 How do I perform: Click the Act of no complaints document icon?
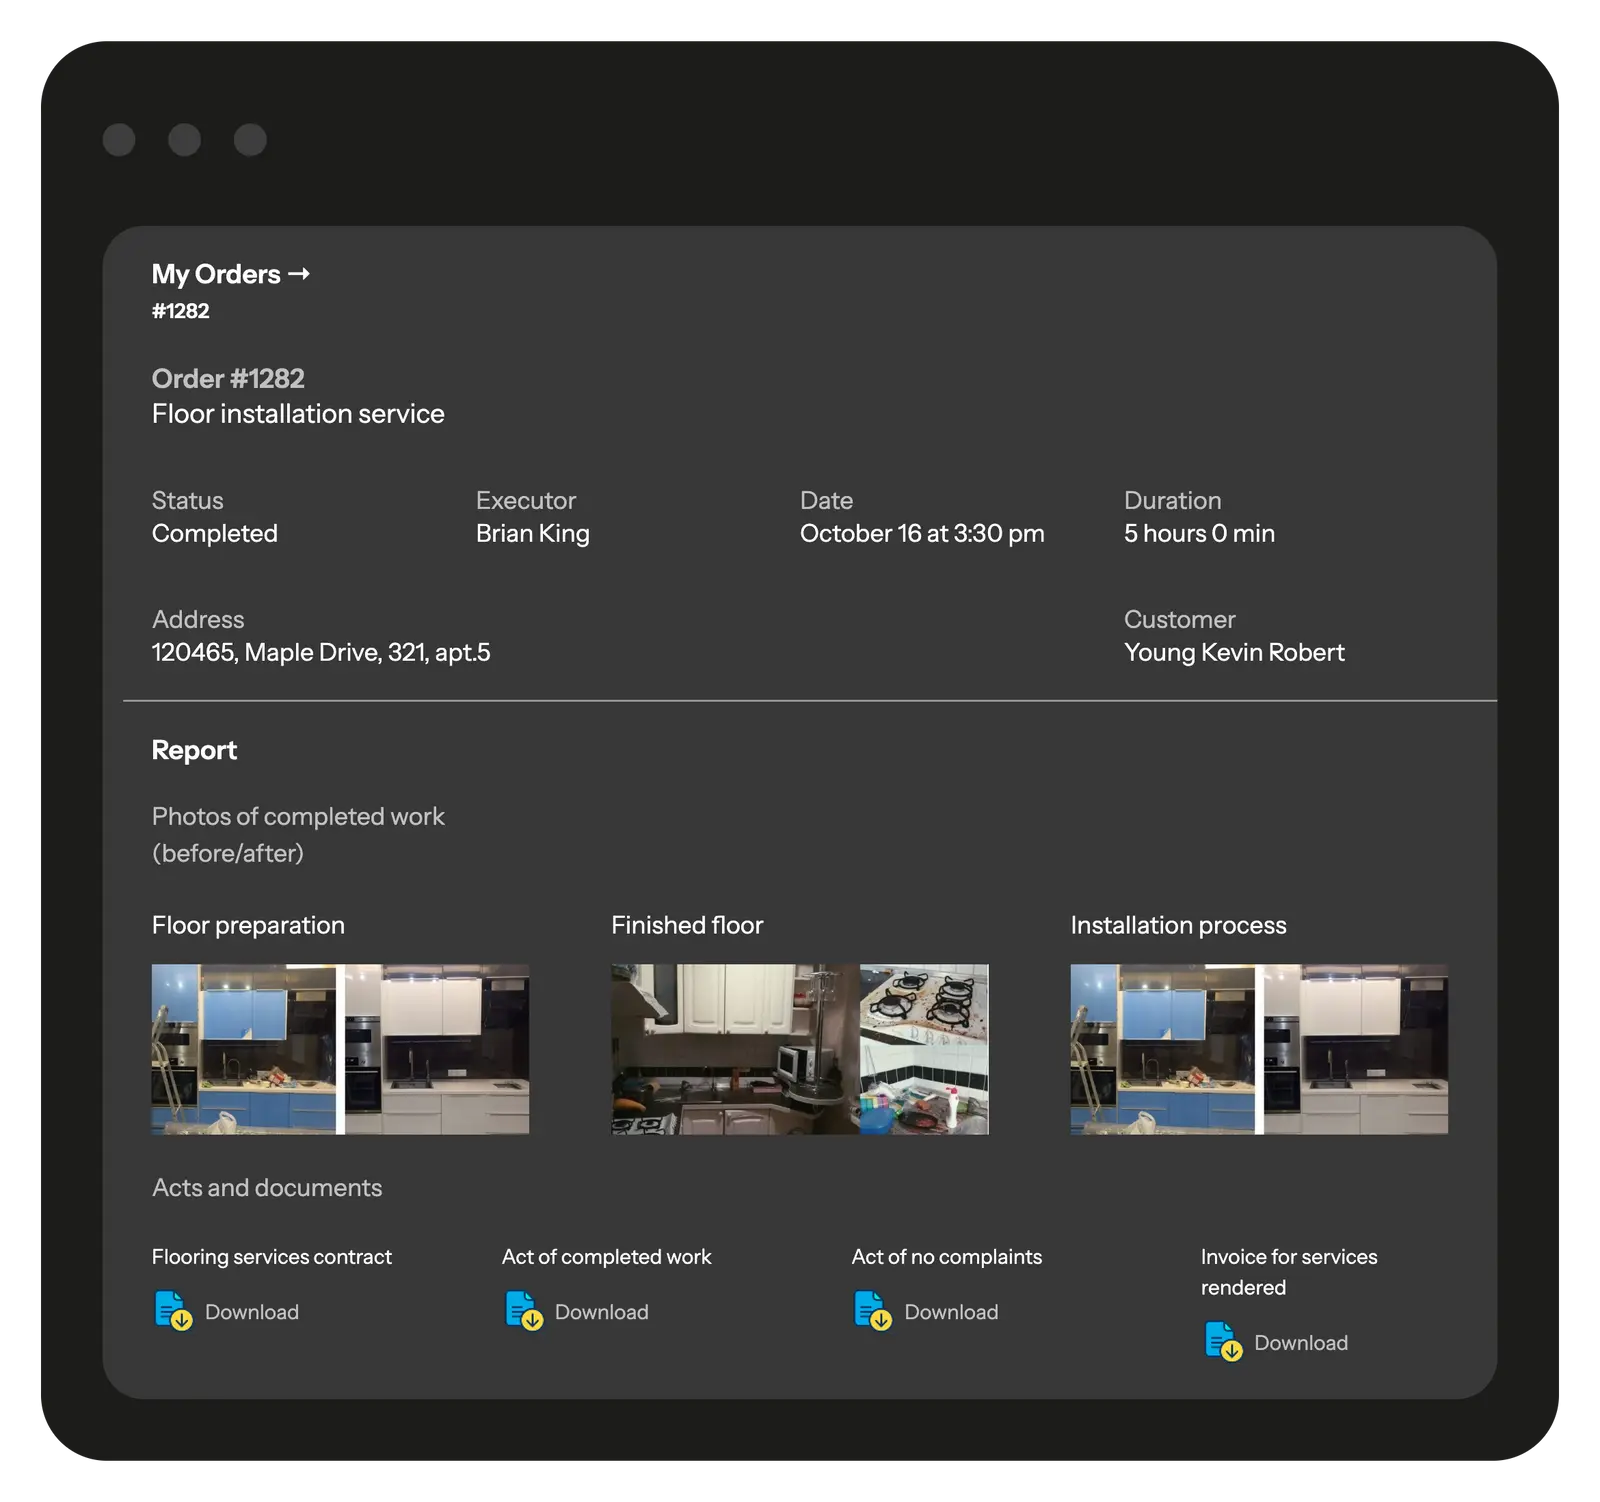pos(872,1311)
